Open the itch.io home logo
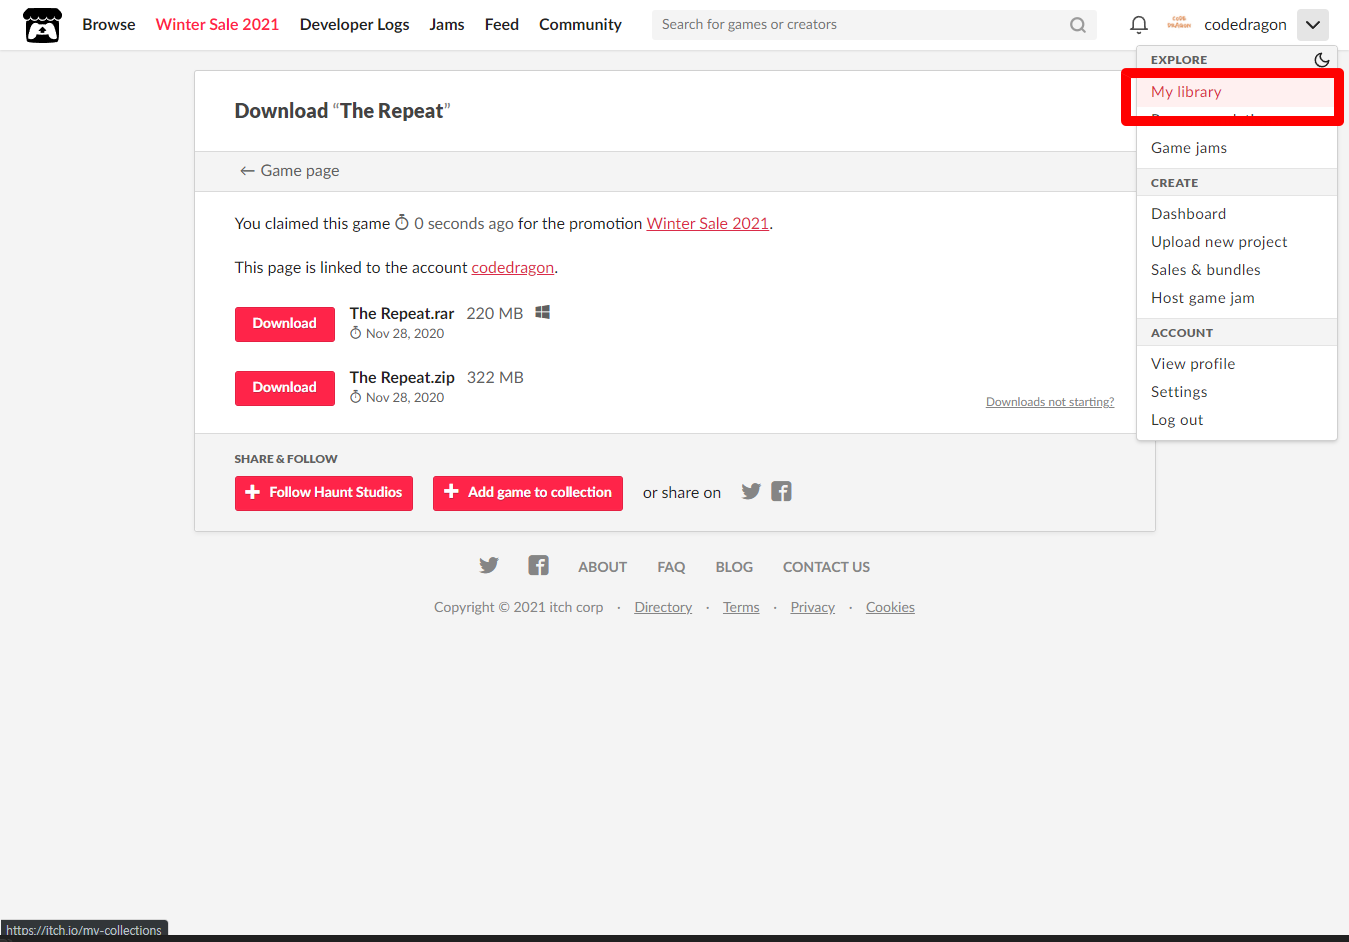 (x=42, y=25)
